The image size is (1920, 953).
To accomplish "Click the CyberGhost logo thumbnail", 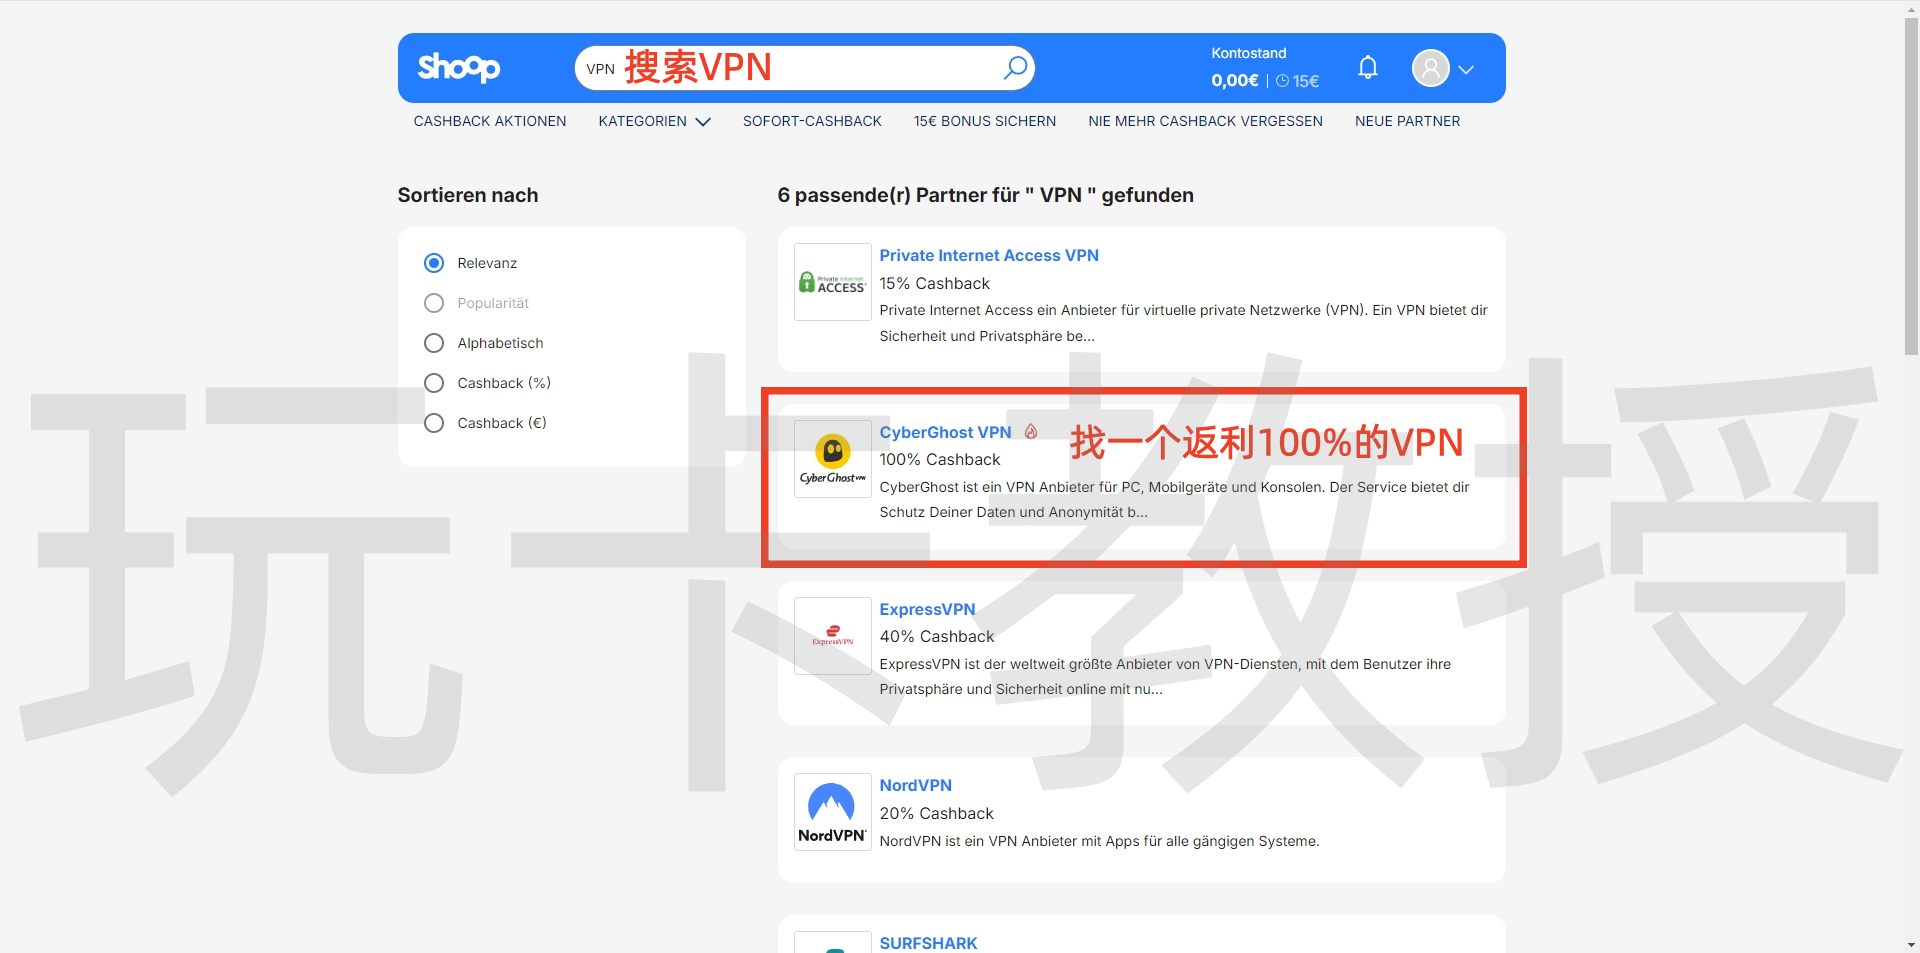I will point(832,459).
